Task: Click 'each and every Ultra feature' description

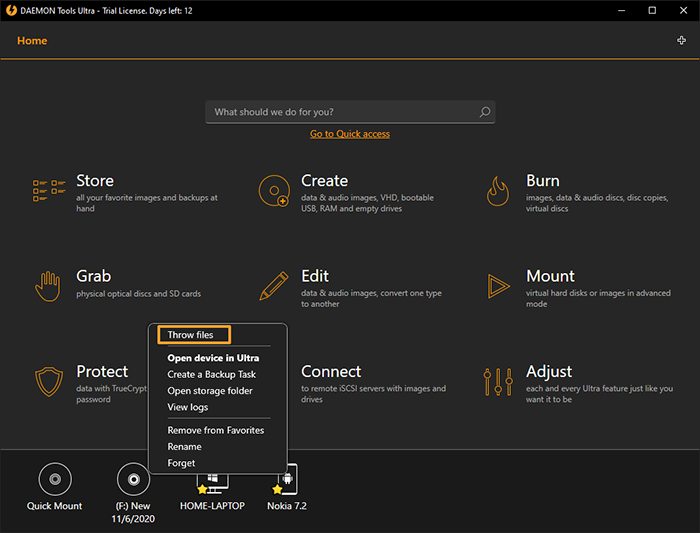Action: click(x=599, y=394)
